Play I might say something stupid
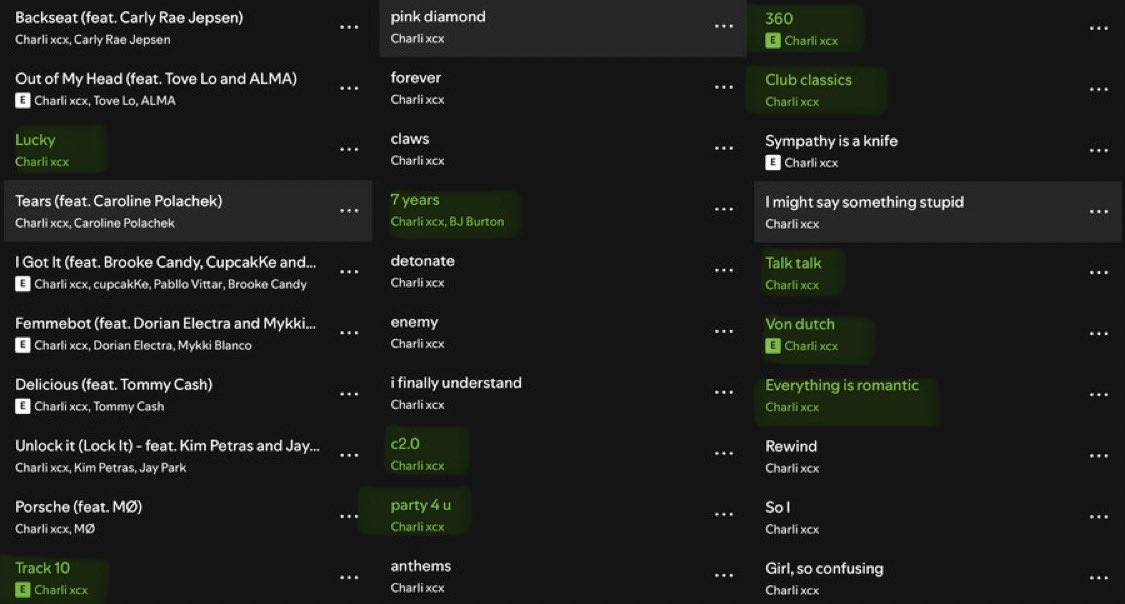 (864, 202)
